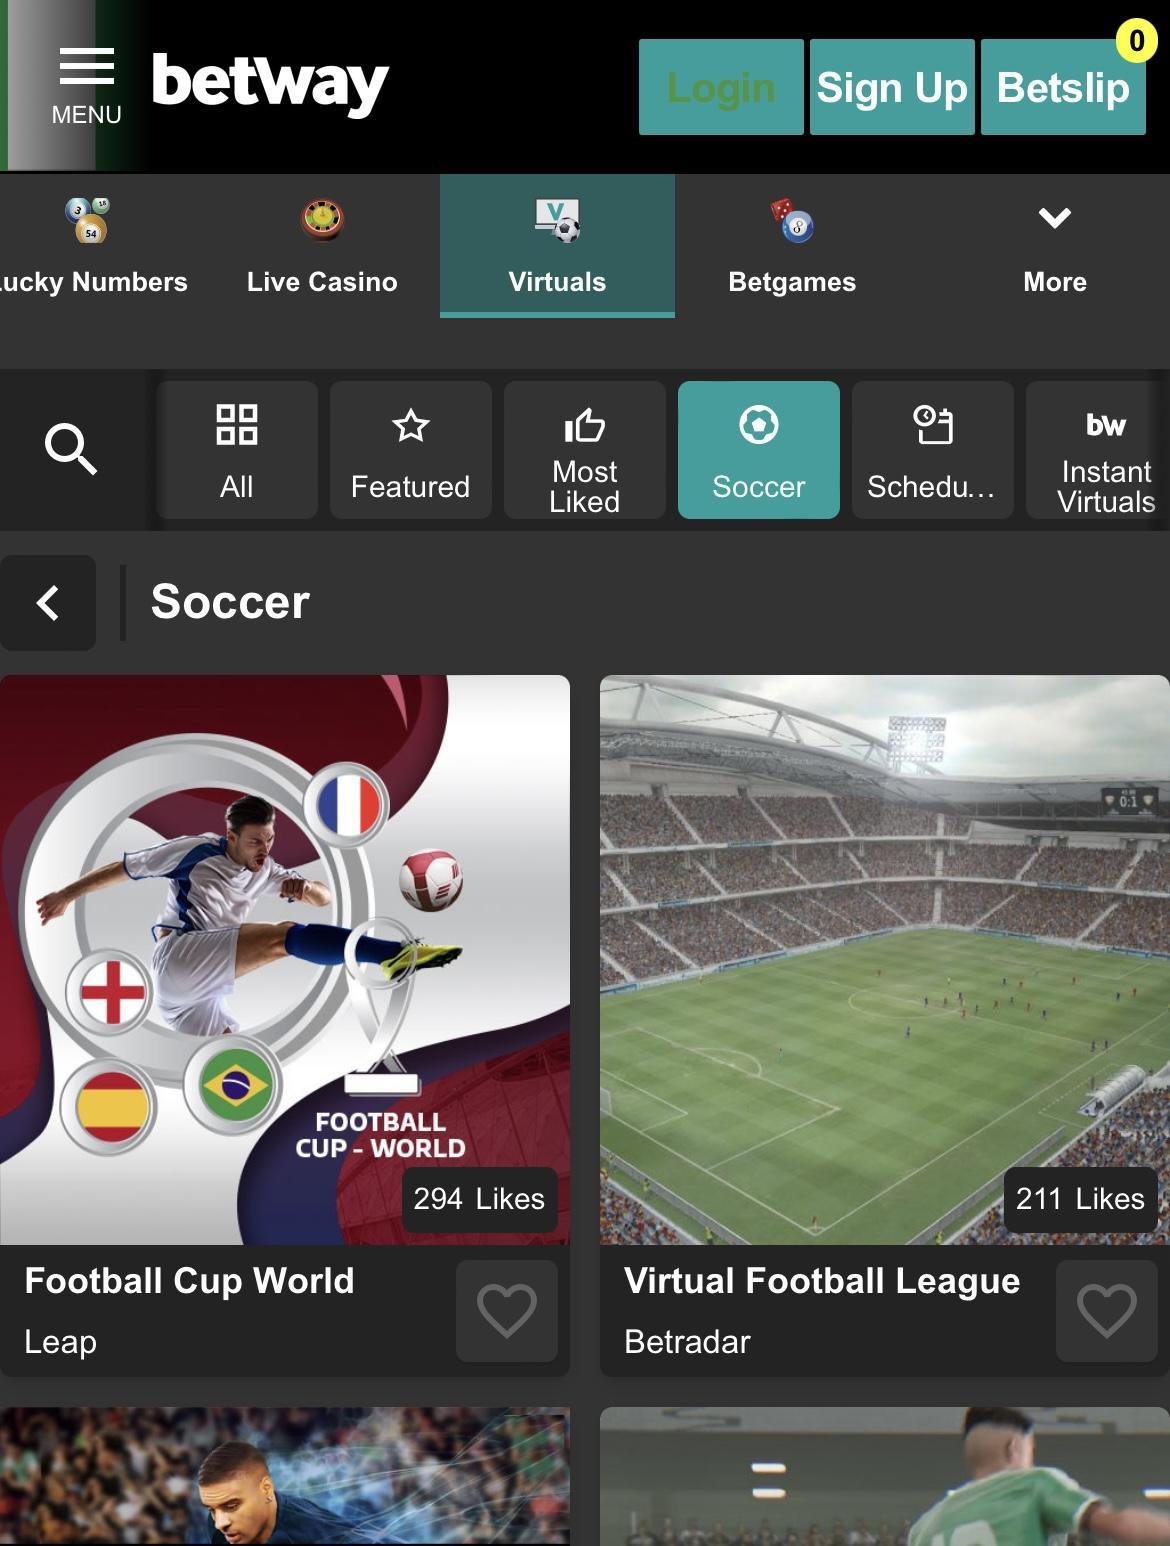Open the hamburger MENU icon

(86, 86)
